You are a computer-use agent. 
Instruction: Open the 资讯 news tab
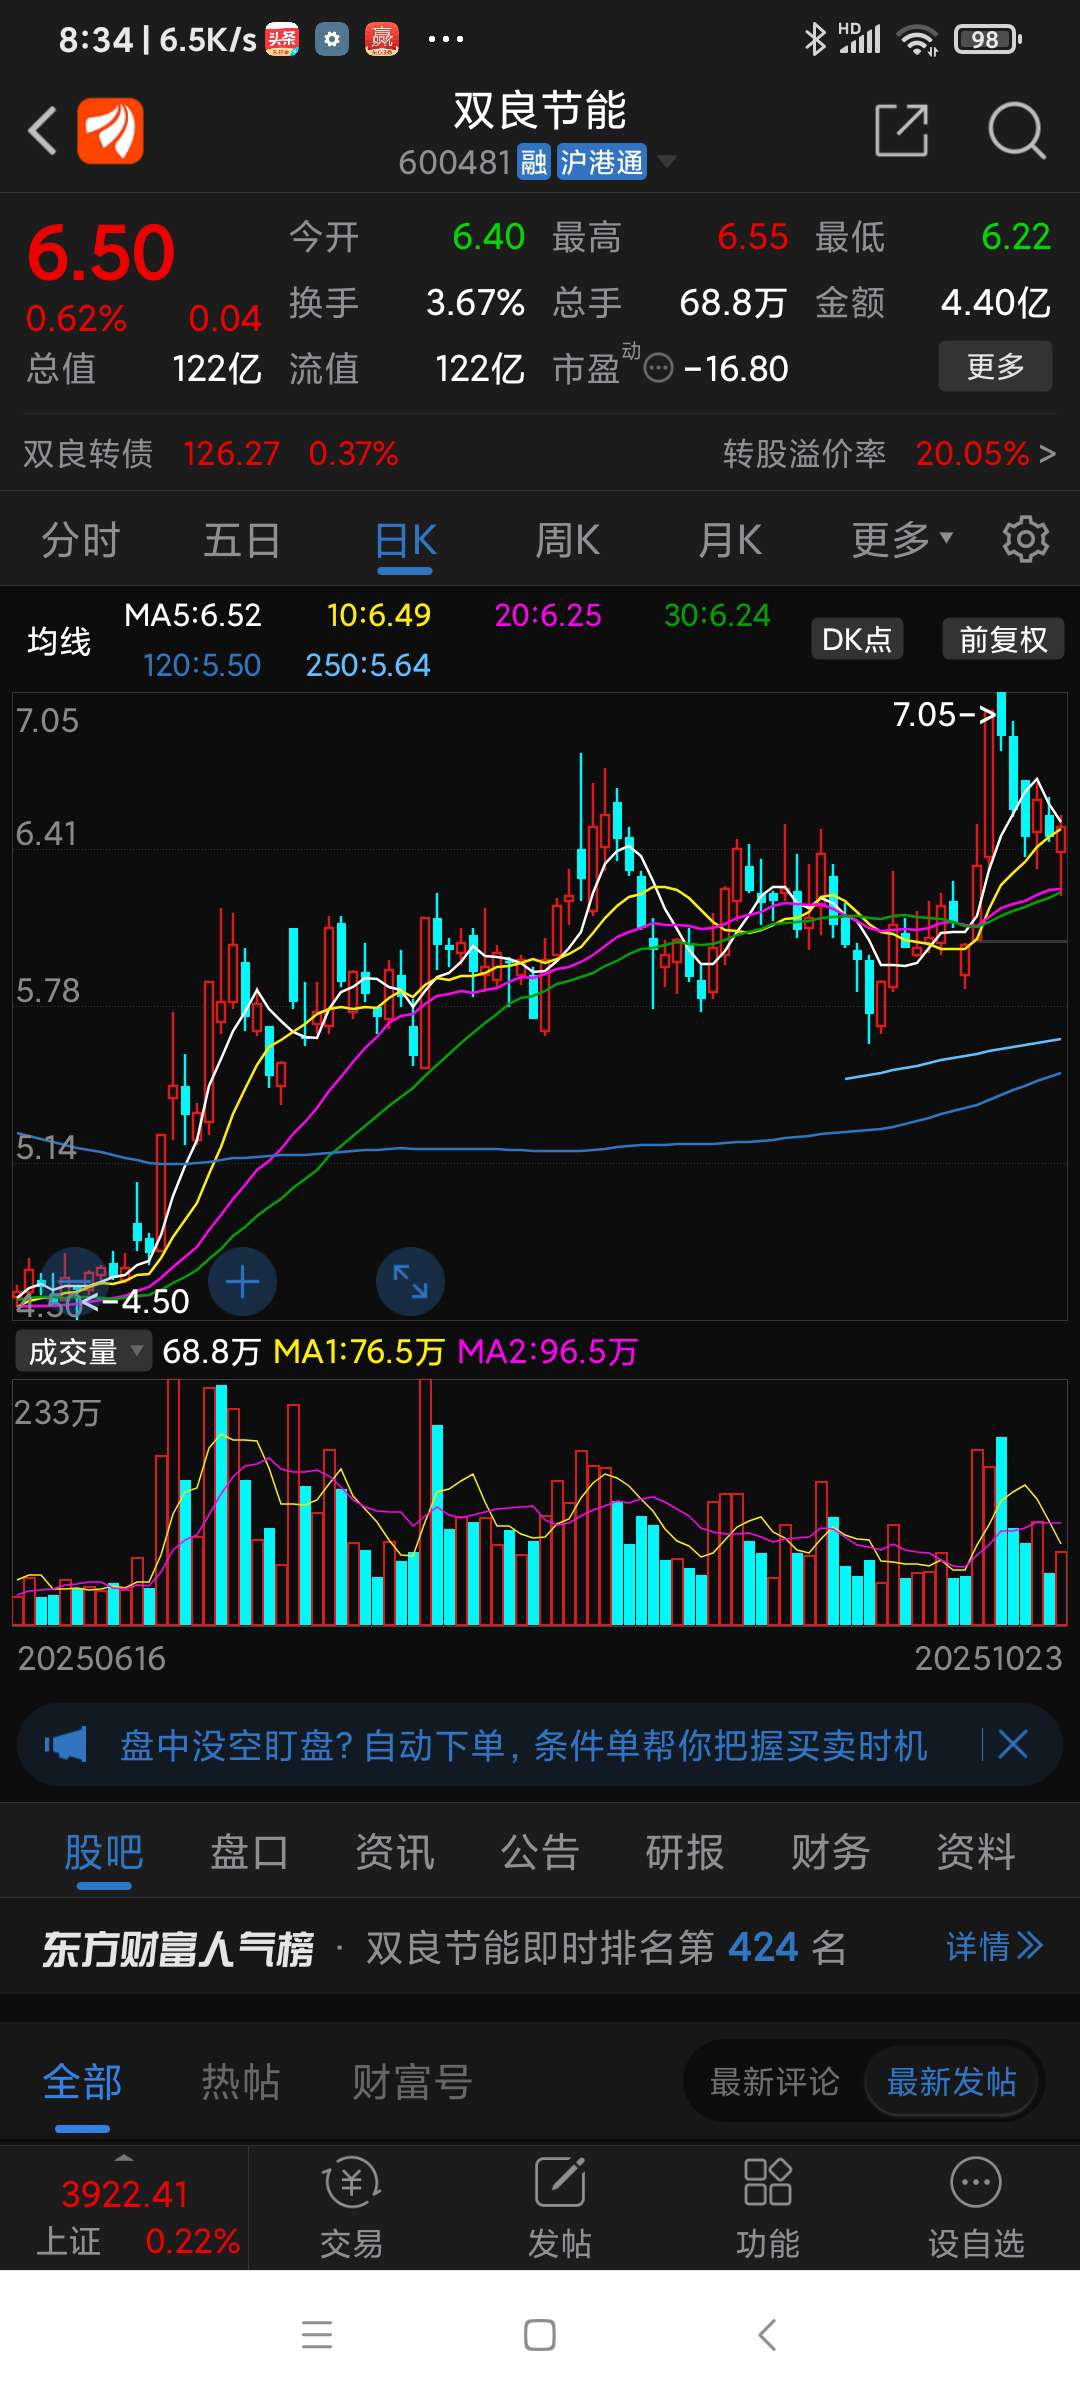point(395,1852)
